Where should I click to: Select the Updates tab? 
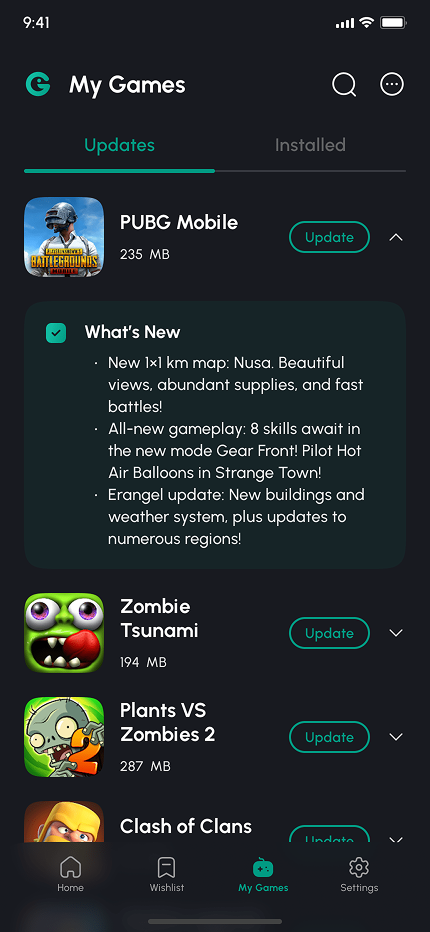120,145
